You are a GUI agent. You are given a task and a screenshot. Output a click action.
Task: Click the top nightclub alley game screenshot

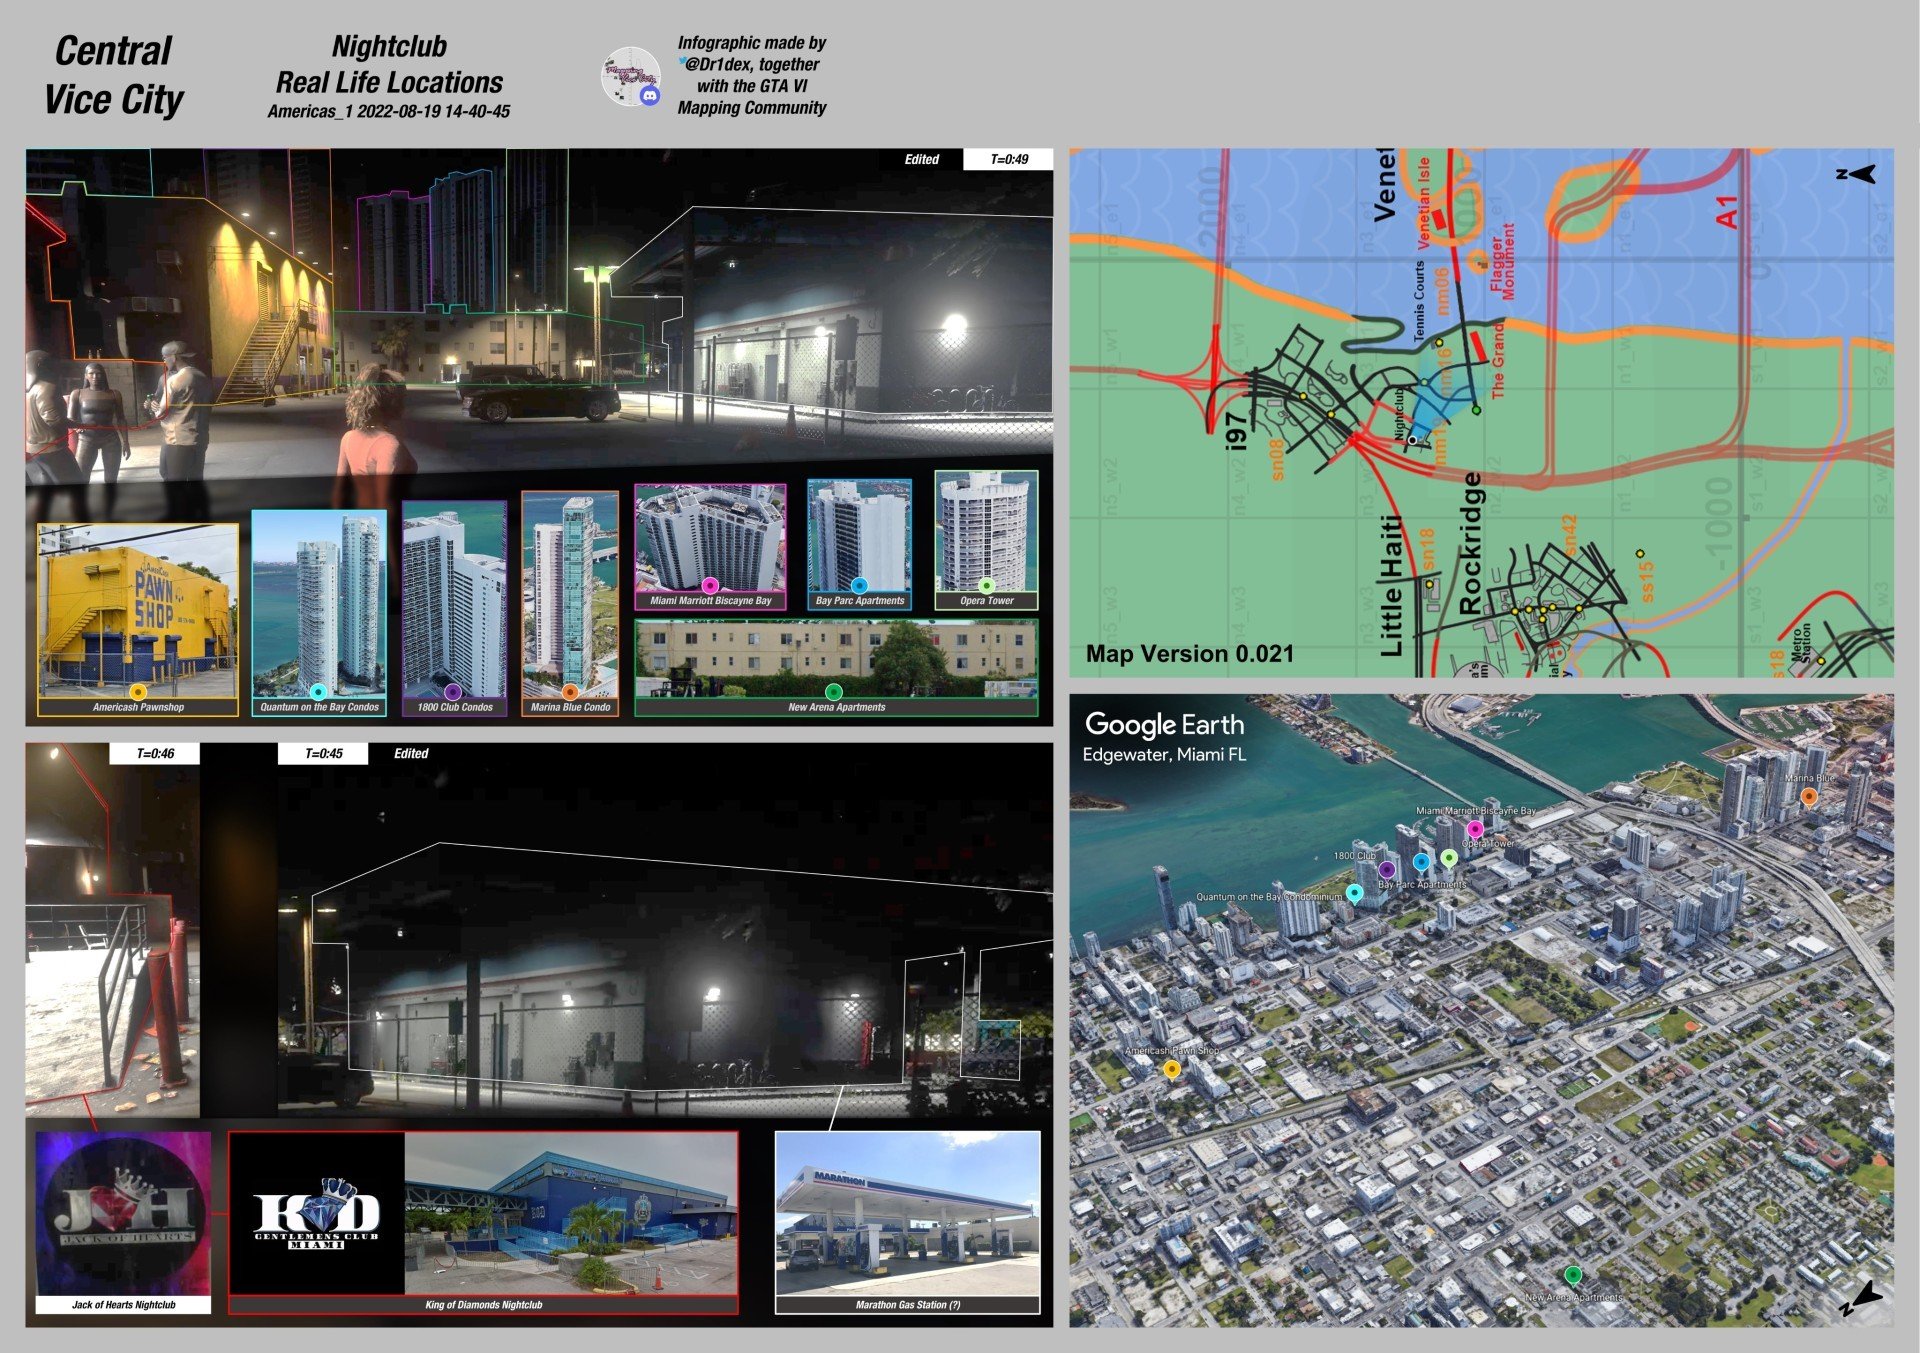tap(539, 315)
